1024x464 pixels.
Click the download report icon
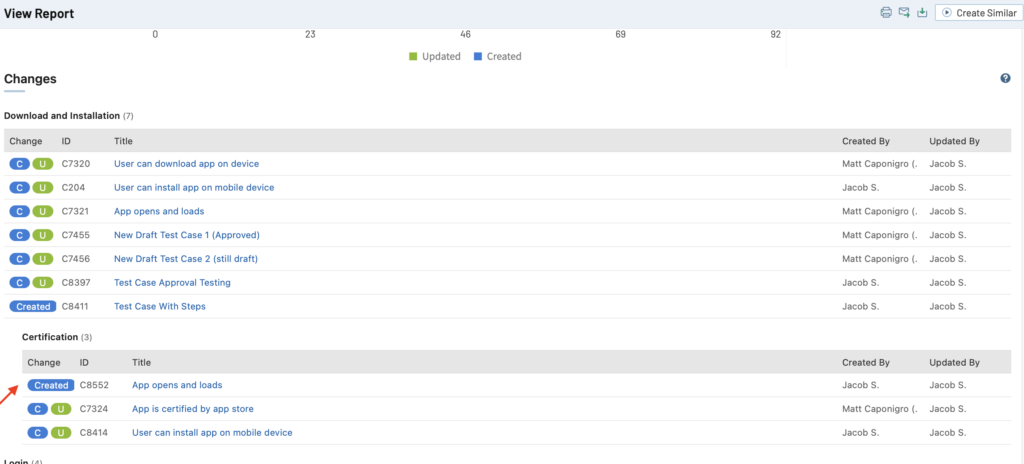pos(922,13)
